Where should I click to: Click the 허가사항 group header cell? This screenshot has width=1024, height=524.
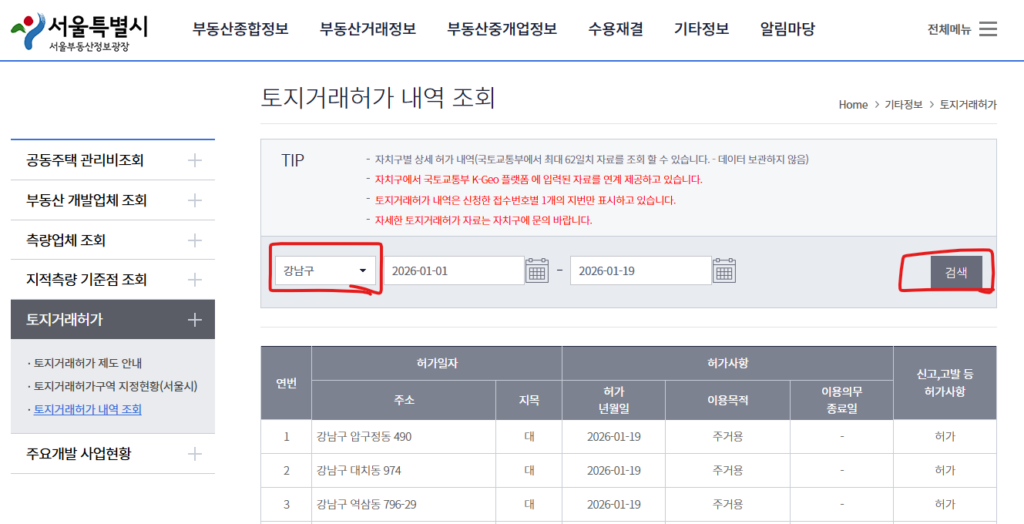pos(728,363)
